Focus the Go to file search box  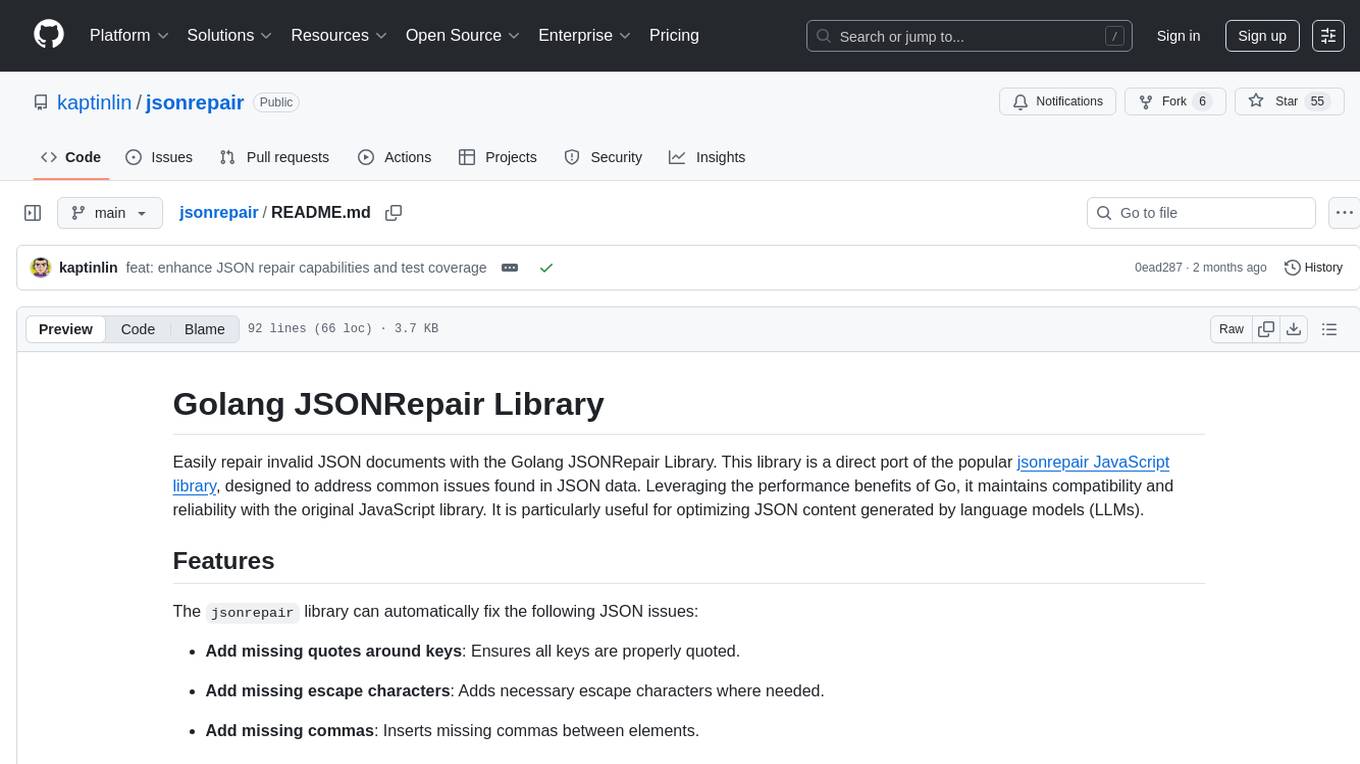1201,213
